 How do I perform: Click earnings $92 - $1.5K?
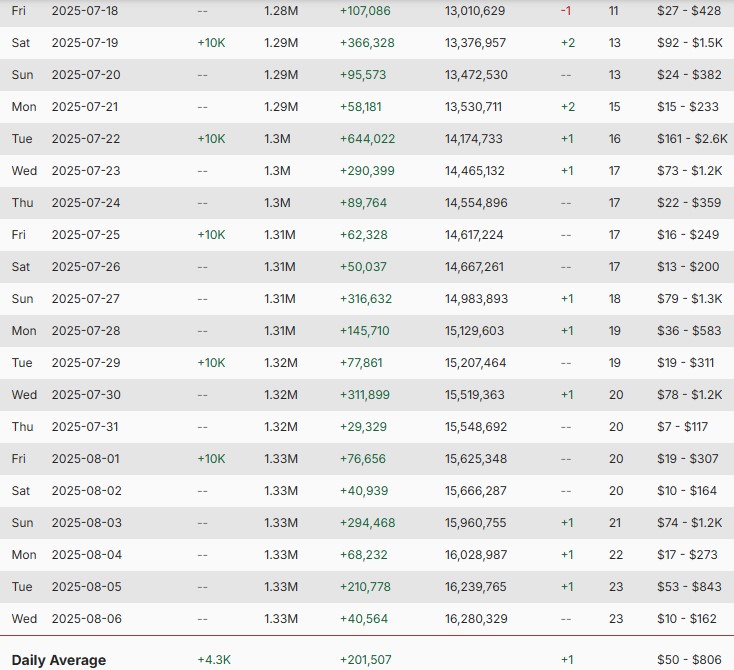[690, 43]
